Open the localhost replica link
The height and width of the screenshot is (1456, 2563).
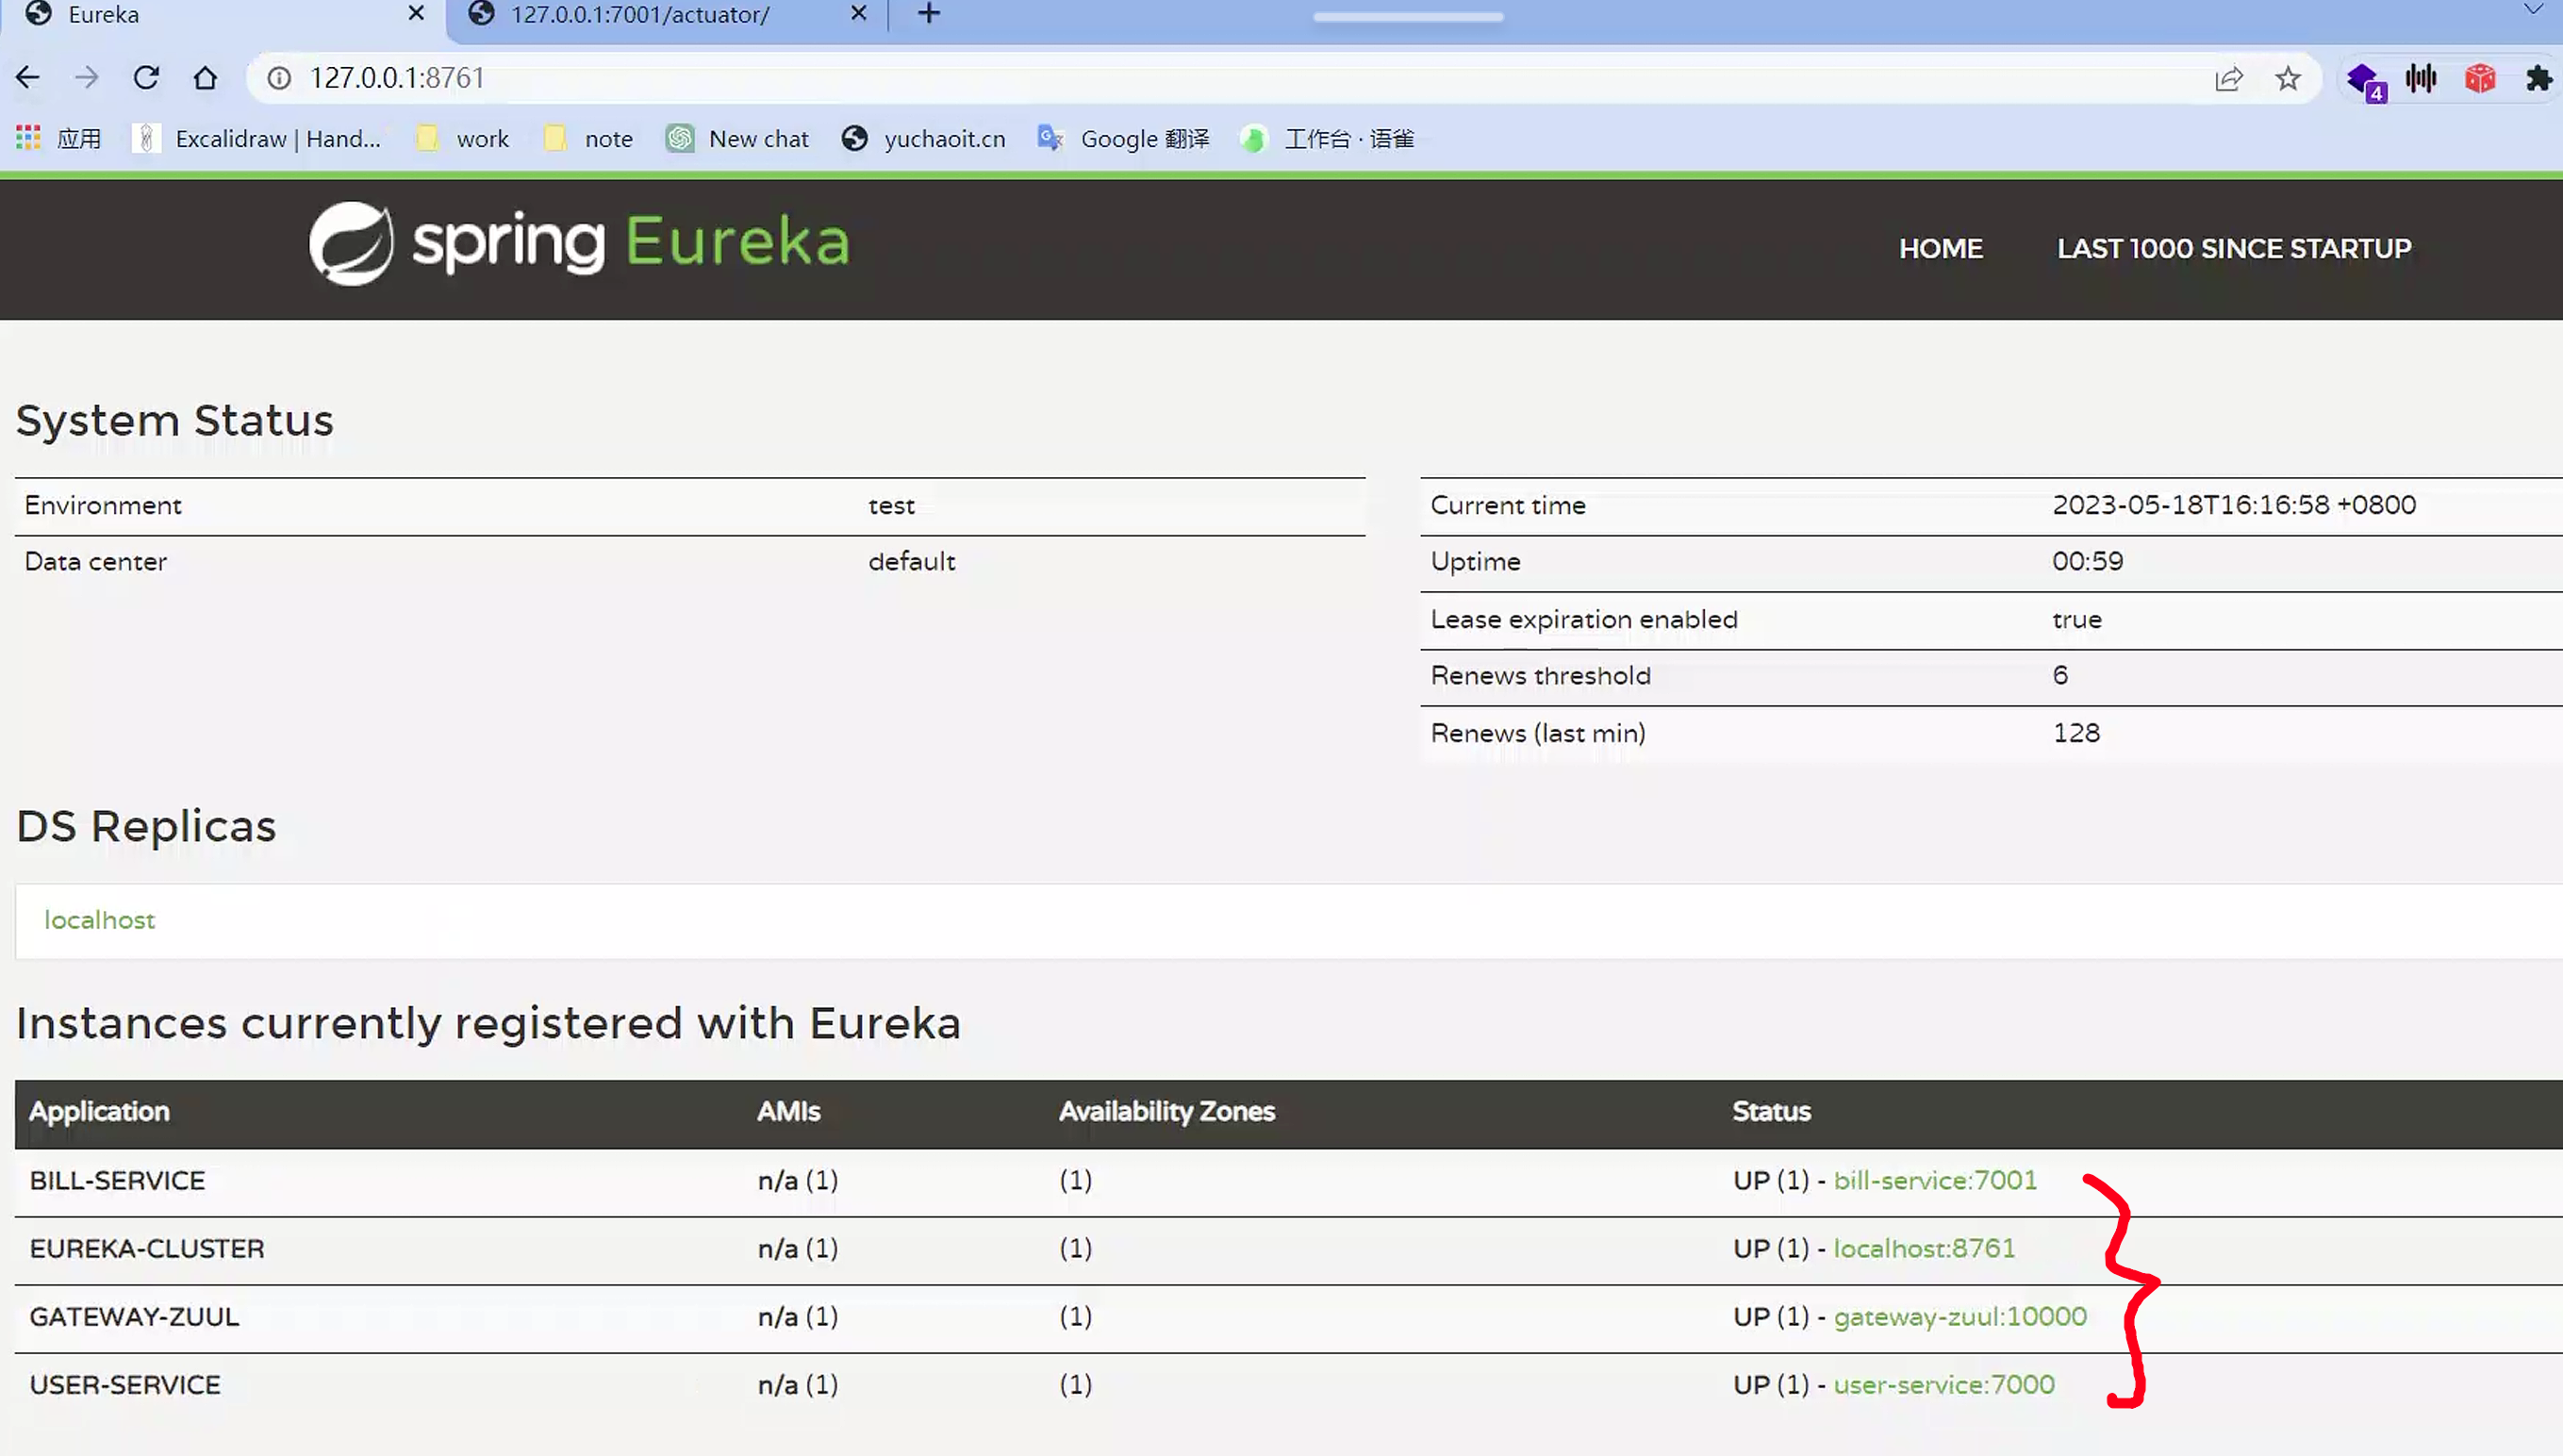point(99,920)
